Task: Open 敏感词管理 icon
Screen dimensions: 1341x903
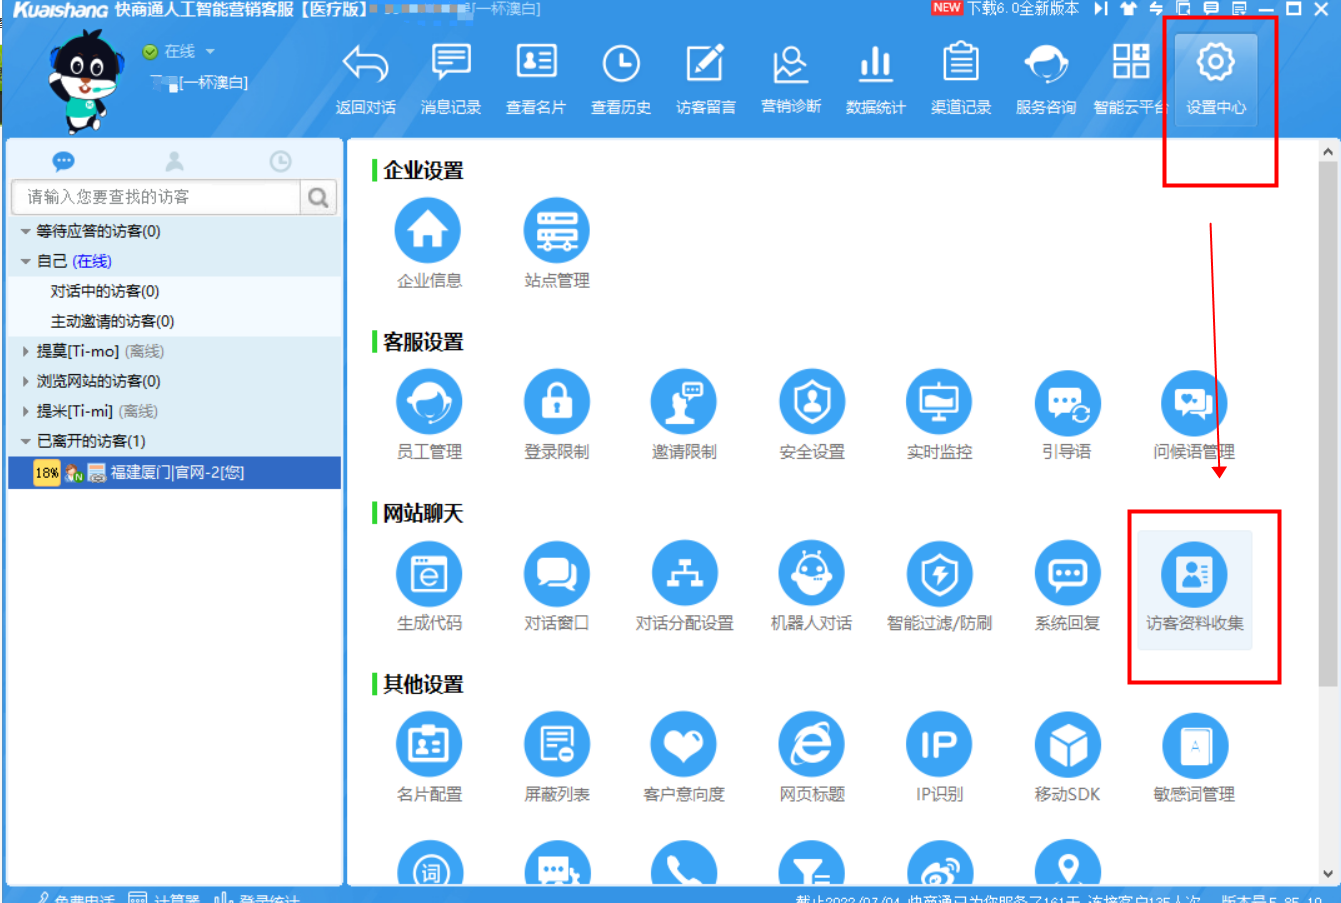Action: point(1194,746)
